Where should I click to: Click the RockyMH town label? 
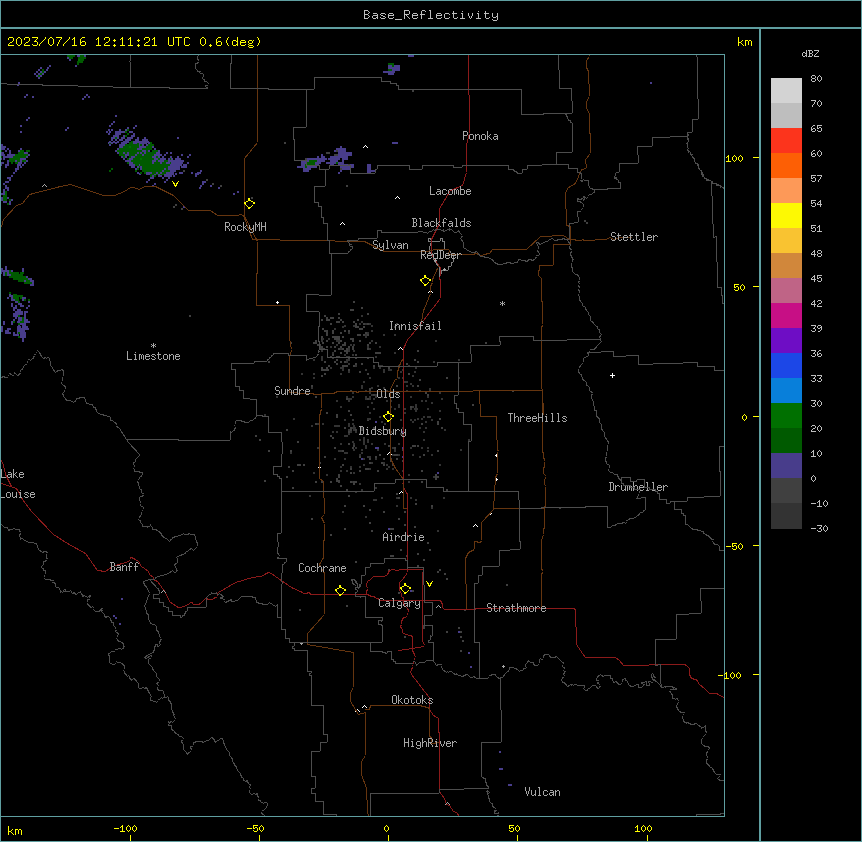[245, 227]
